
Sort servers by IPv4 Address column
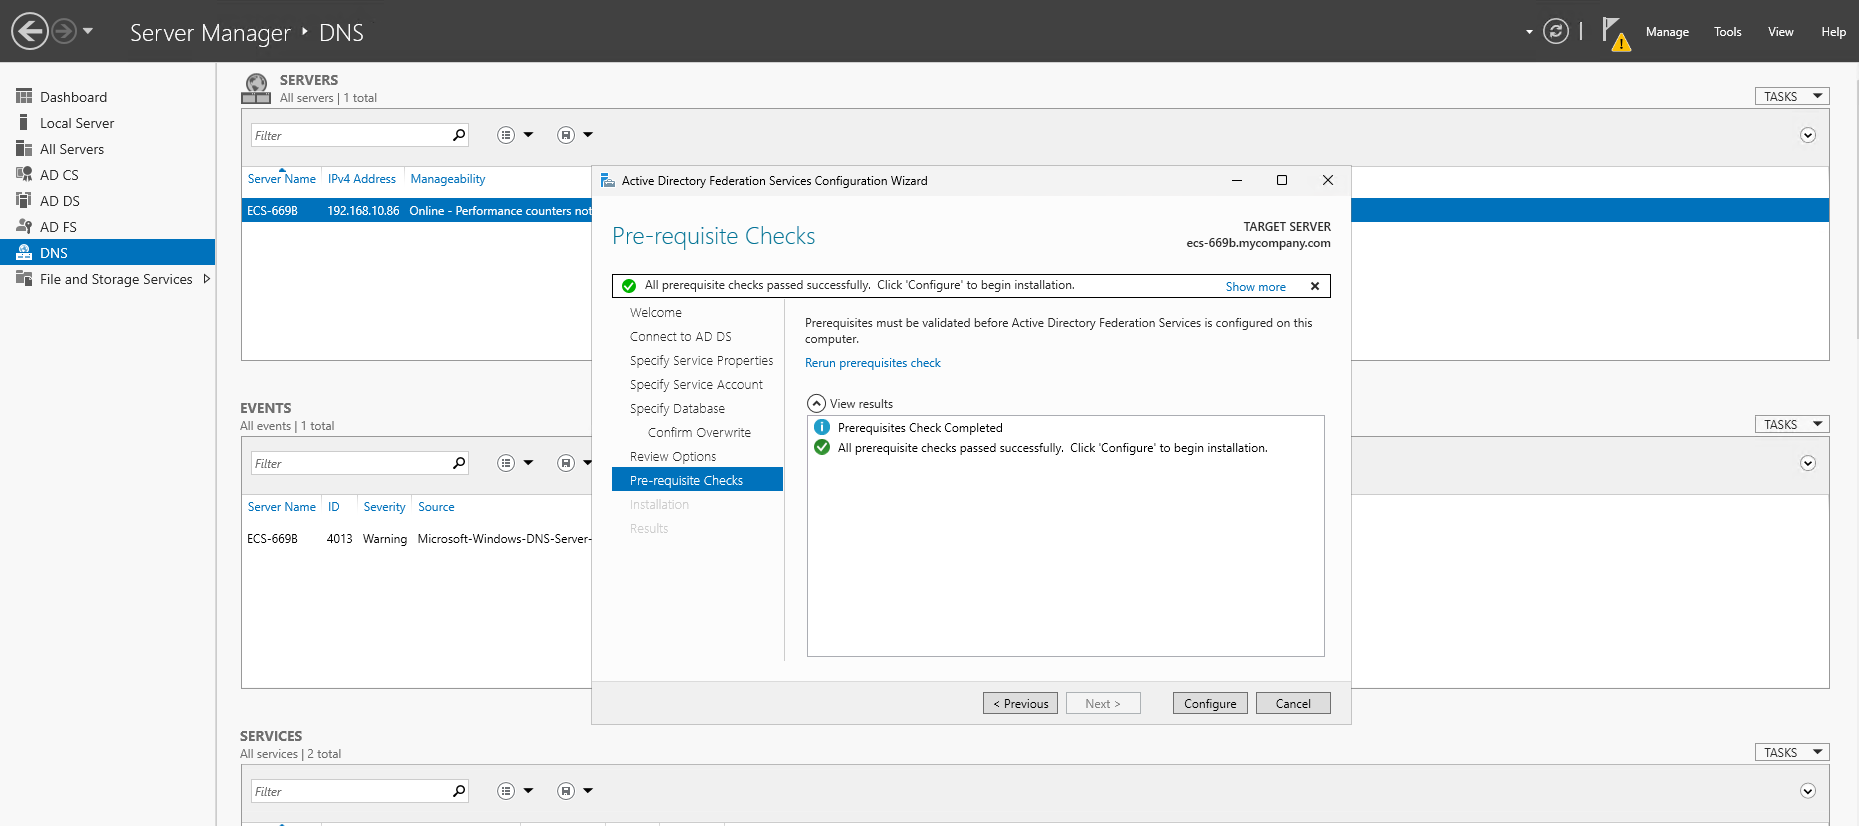(361, 179)
